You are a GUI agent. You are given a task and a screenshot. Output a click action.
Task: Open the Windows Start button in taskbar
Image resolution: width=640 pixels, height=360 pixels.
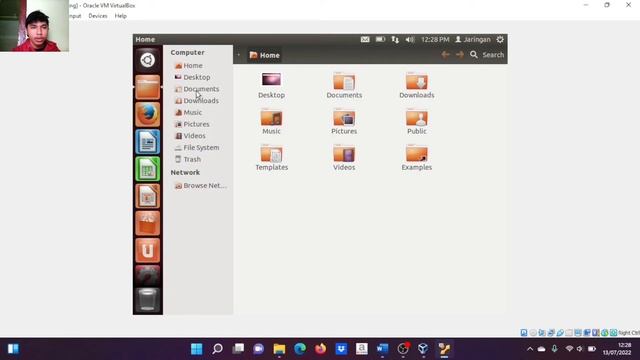point(196,349)
